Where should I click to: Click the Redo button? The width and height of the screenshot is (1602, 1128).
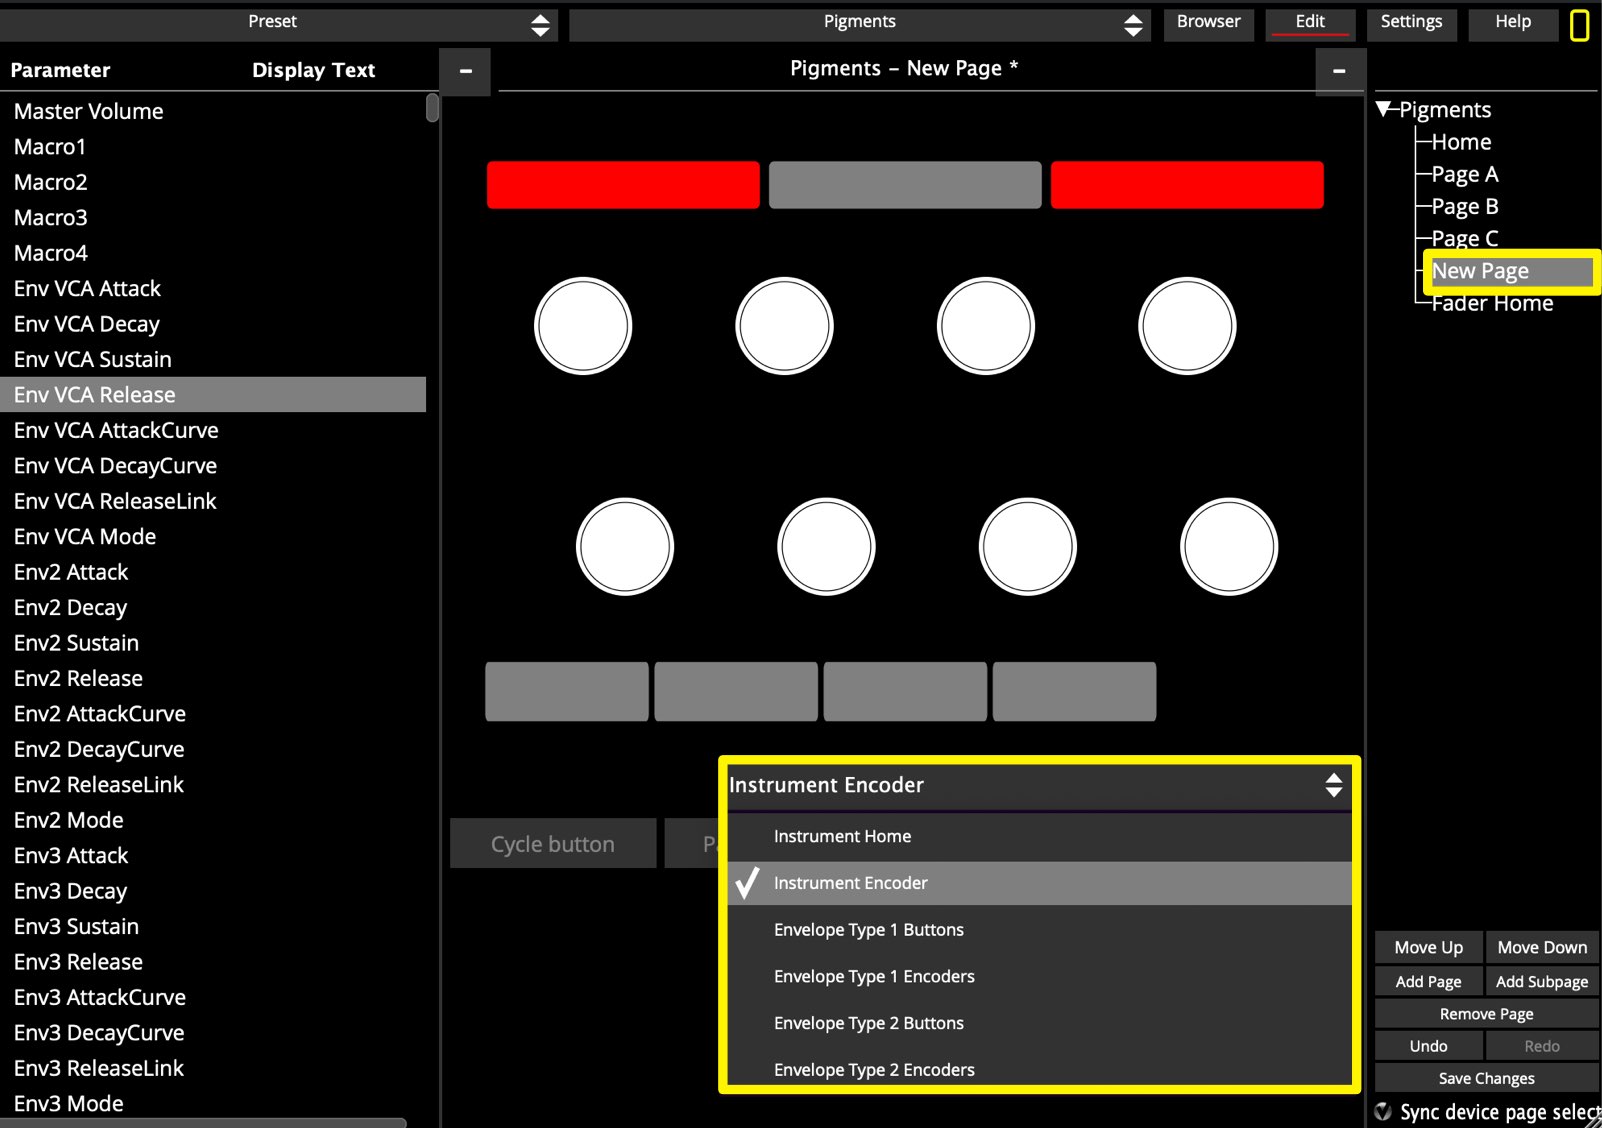pyautogui.click(x=1542, y=1046)
